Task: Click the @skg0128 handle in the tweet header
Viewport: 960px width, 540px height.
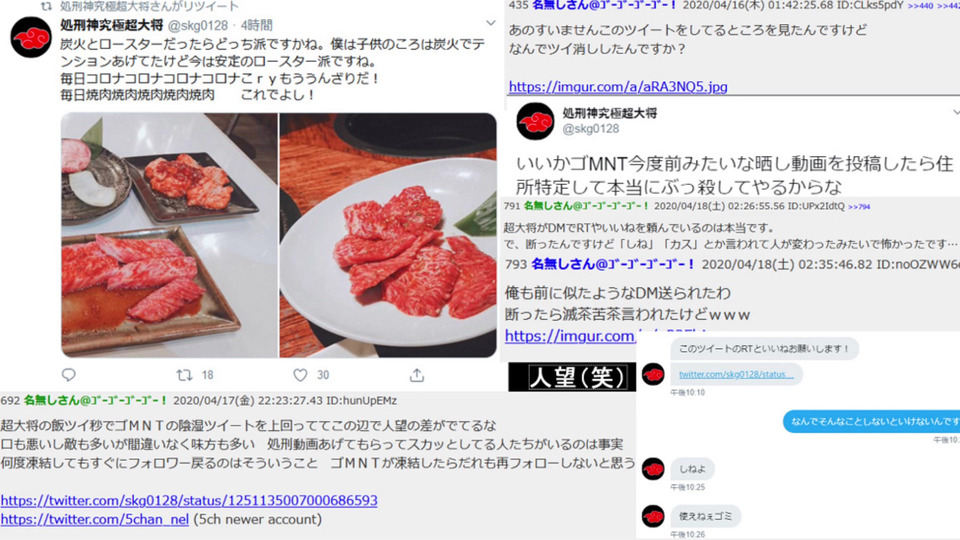Action: point(198,26)
